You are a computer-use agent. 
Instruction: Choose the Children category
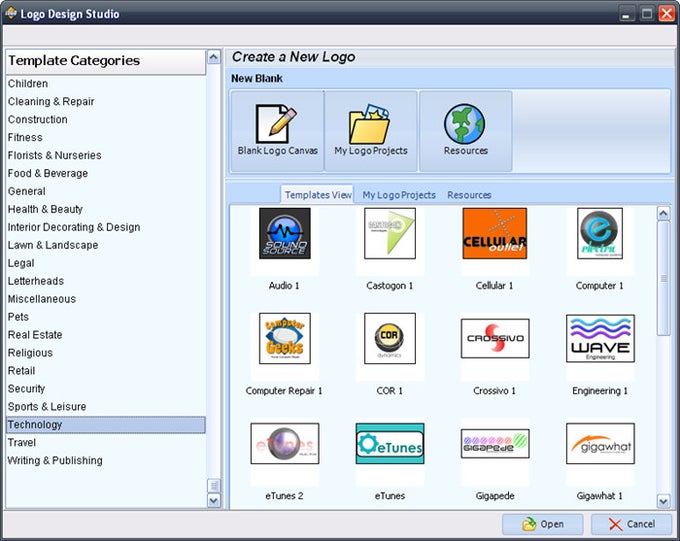(105, 84)
